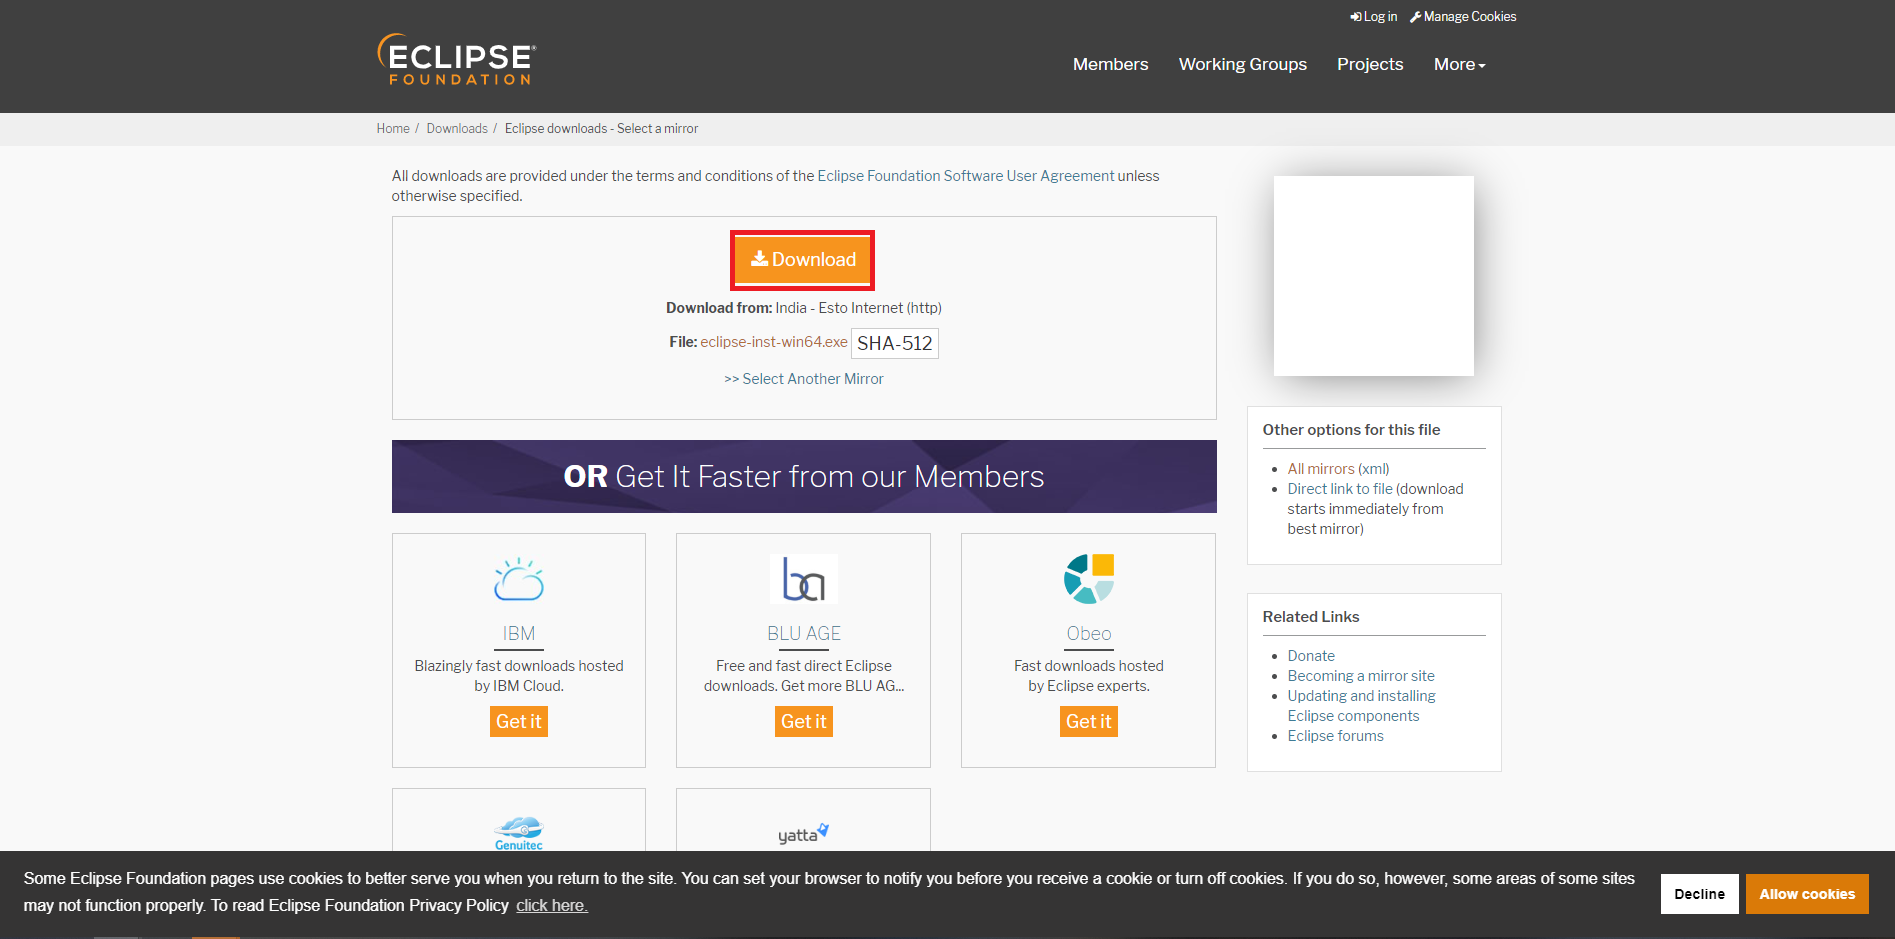
Task: Decline cookies in the banner
Action: tap(1700, 894)
